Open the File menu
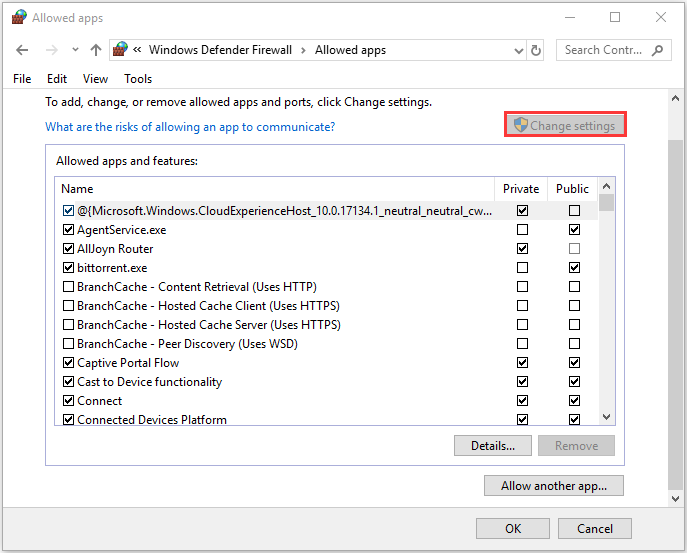Screen dimensions: 687x553 22,79
